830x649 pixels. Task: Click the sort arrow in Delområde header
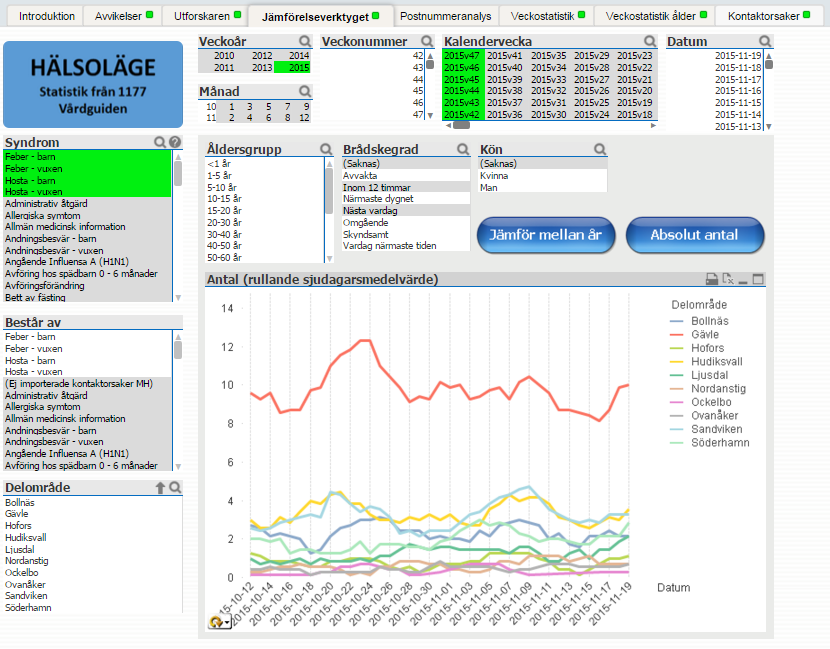[x=160, y=488]
